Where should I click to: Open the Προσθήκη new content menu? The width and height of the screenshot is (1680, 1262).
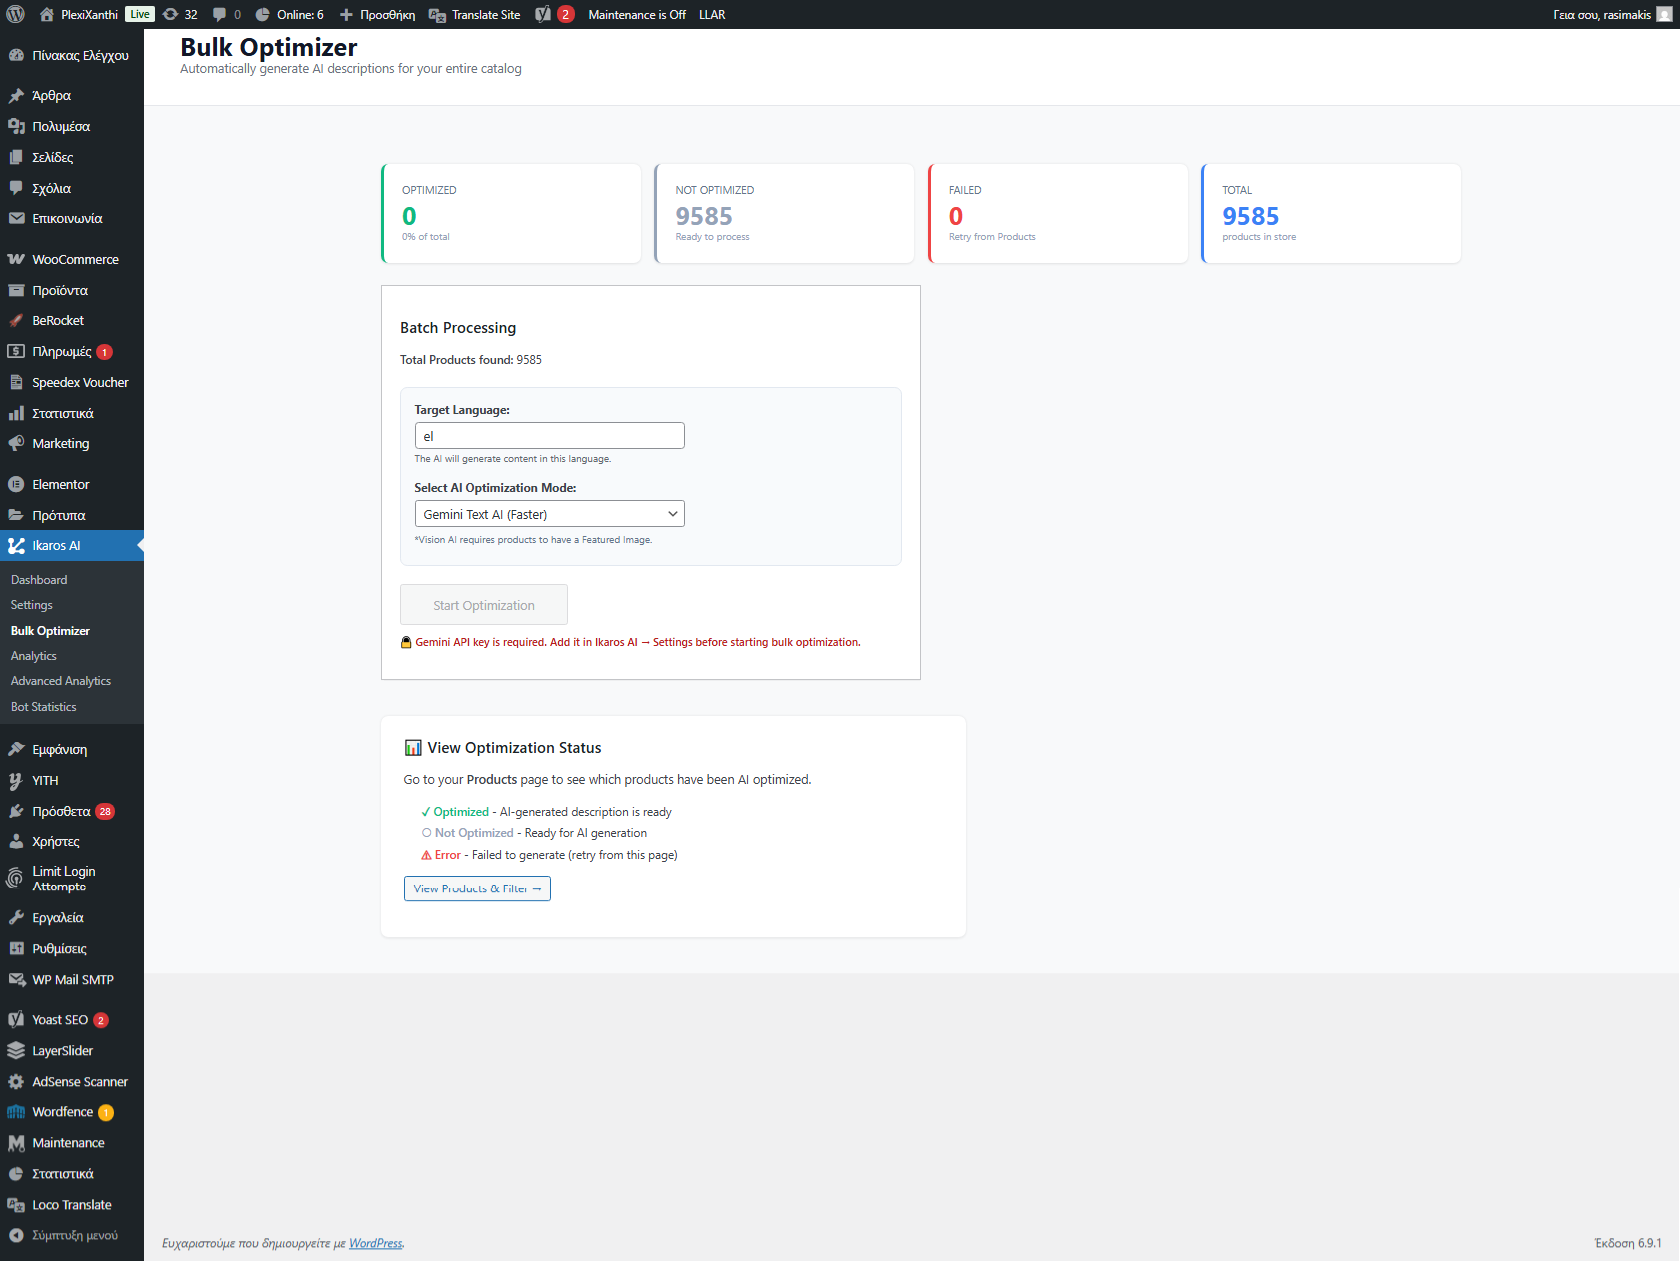click(377, 14)
